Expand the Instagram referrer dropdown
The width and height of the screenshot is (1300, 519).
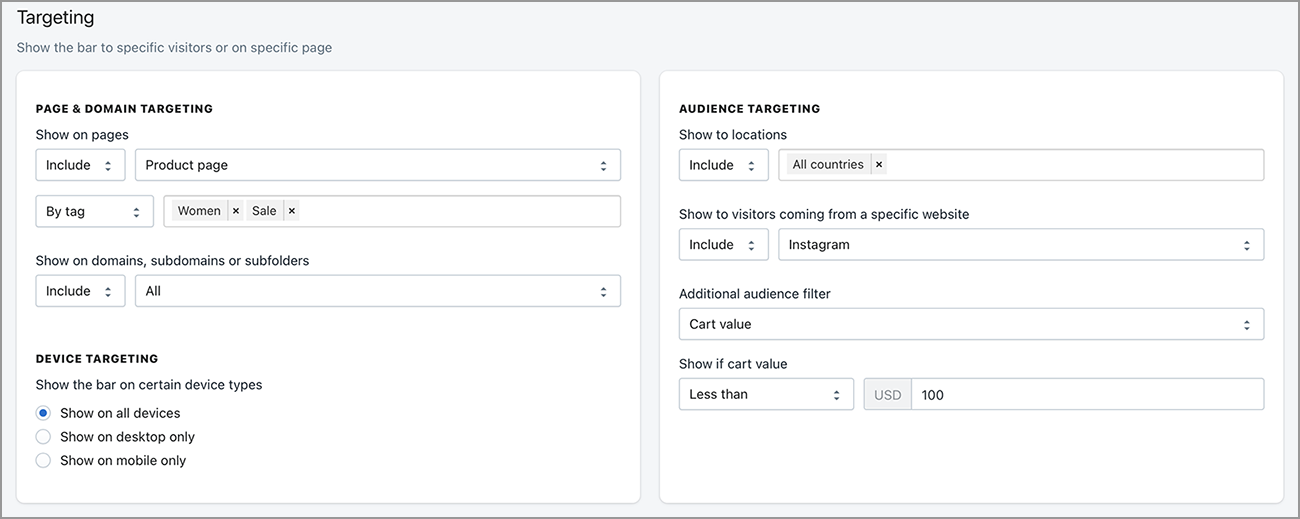[1020, 245]
